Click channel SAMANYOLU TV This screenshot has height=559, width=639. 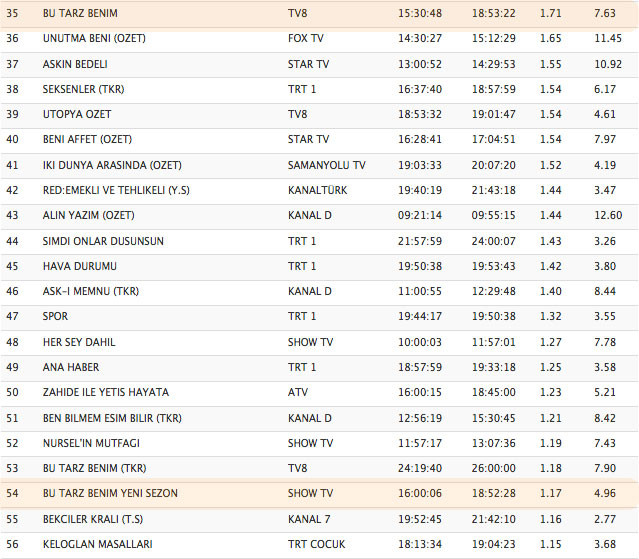327,165
